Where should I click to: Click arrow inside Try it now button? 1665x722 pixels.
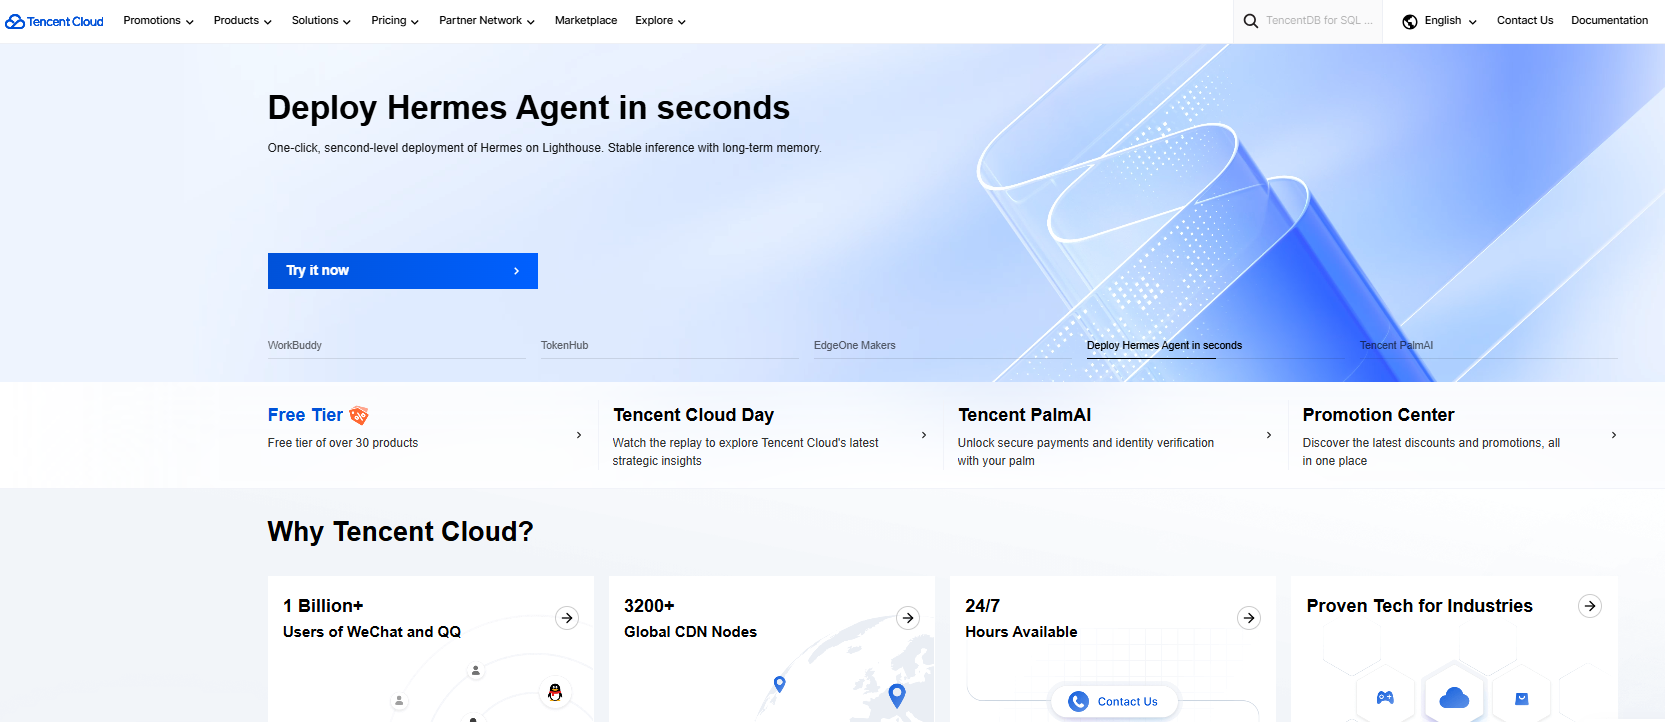(x=516, y=271)
